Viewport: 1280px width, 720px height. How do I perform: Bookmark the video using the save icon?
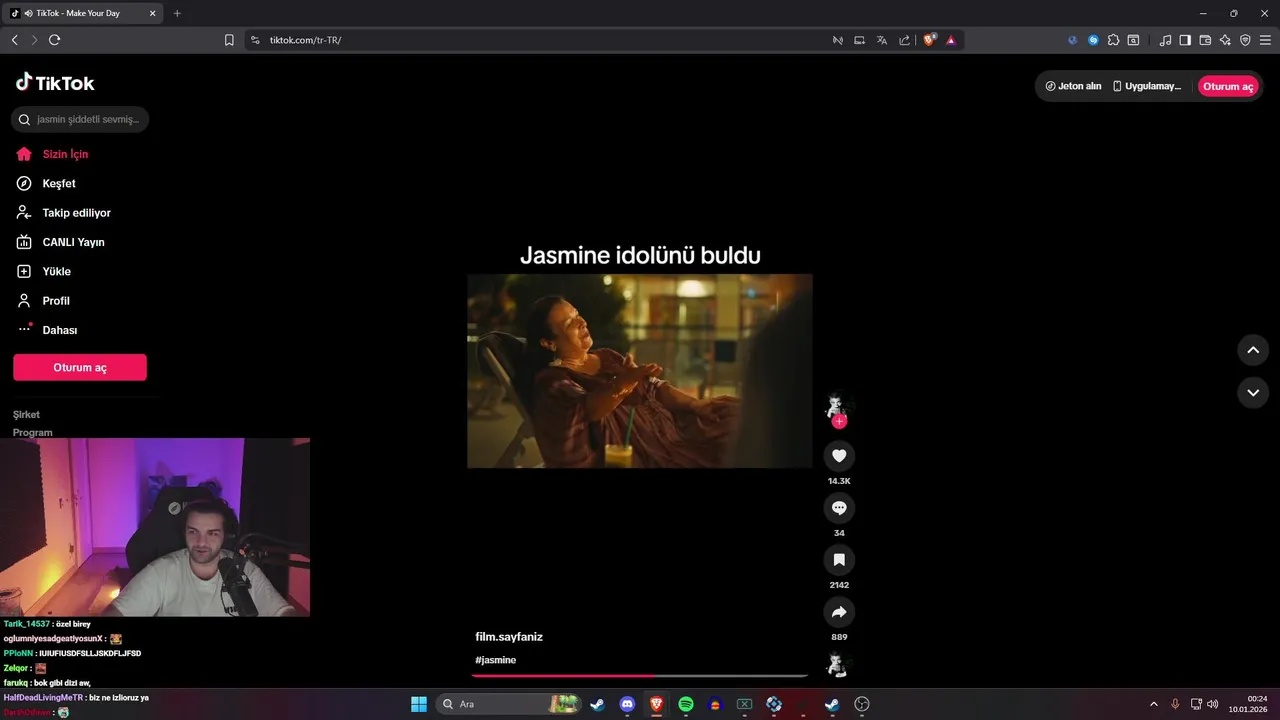[x=839, y=560]
